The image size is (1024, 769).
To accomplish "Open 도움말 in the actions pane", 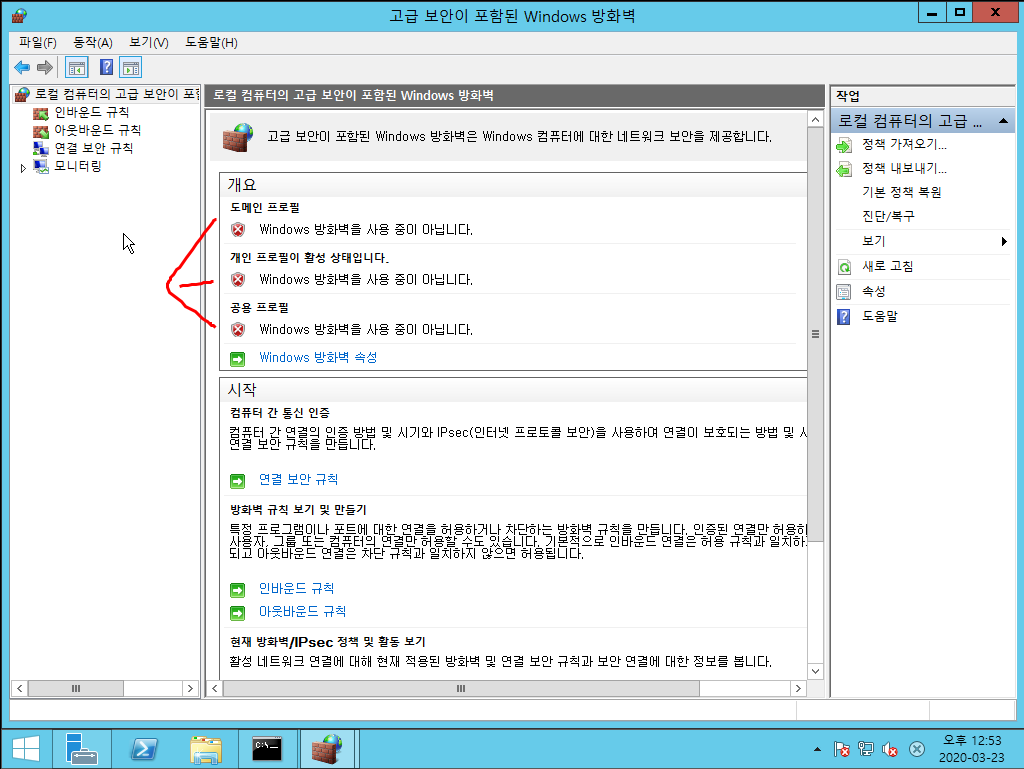I will click(x=880, y=316).
